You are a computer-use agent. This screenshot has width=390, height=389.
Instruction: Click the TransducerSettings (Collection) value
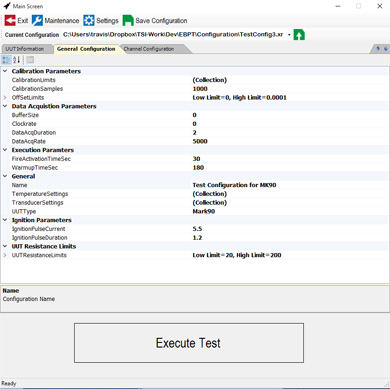coord(210,202)
